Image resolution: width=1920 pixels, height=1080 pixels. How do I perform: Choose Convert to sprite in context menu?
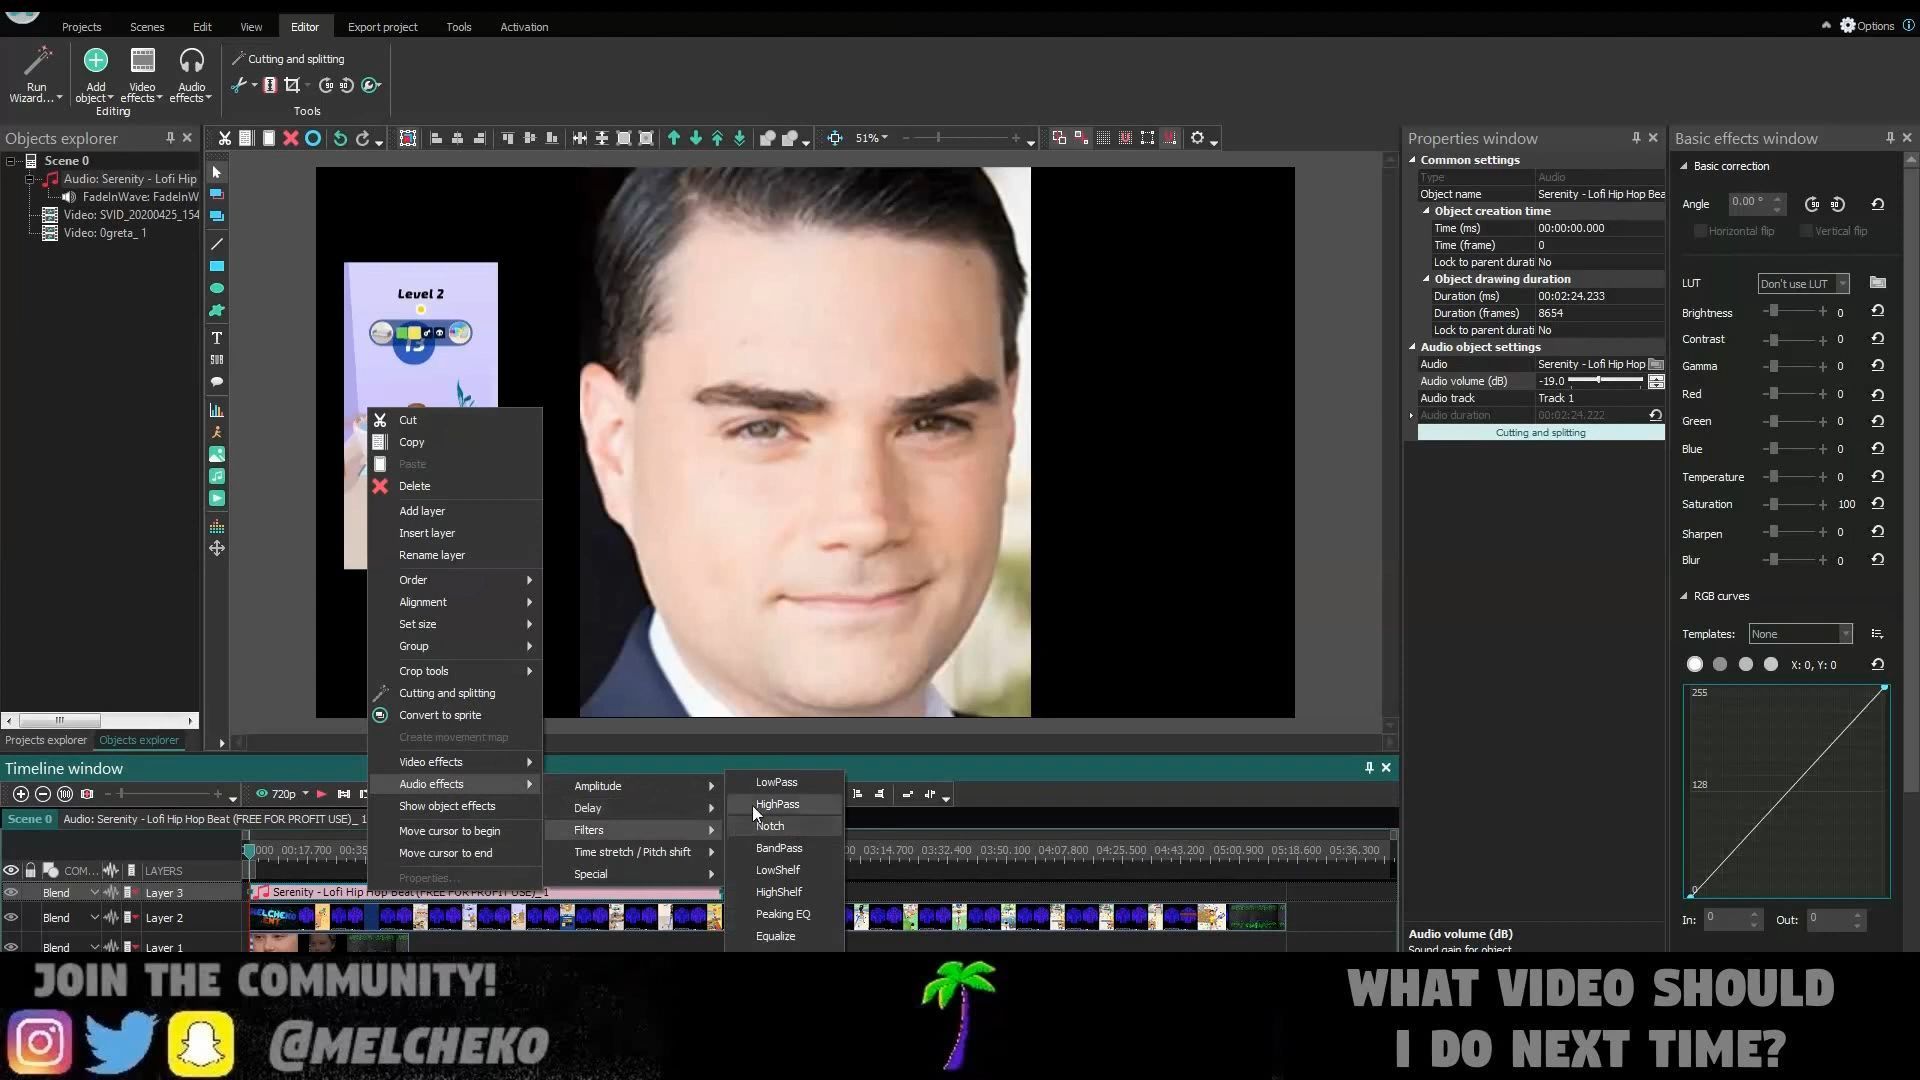click(x=455, y=715)
